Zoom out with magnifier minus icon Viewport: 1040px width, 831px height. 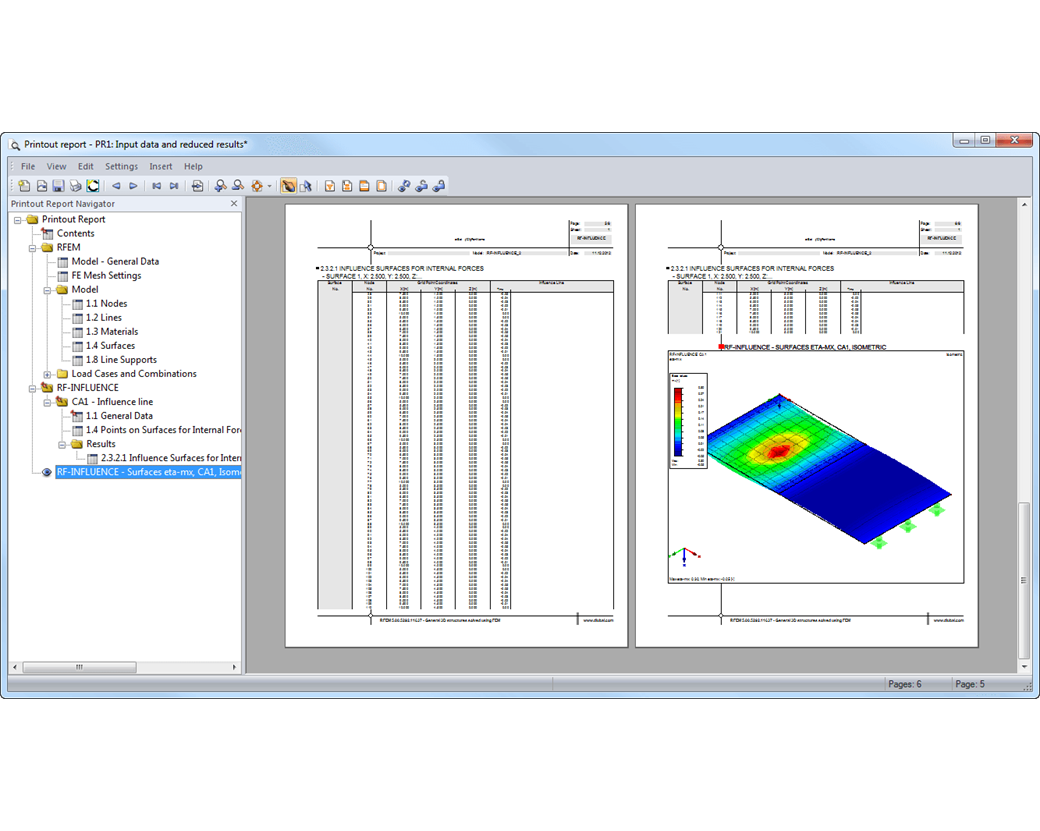pyautogui.click(x=237, y=186)
